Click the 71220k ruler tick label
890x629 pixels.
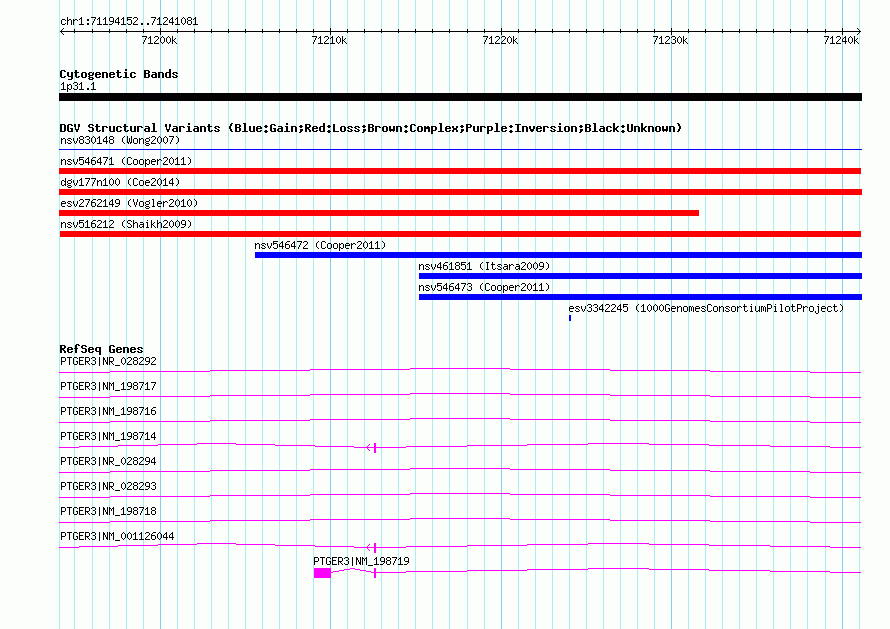click(500, 40)
